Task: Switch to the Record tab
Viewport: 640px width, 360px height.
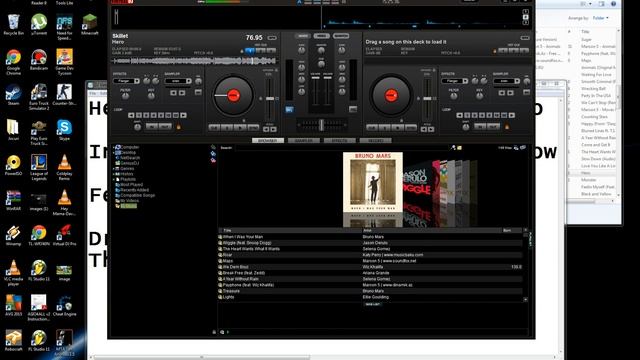Action: coord(375,140)
